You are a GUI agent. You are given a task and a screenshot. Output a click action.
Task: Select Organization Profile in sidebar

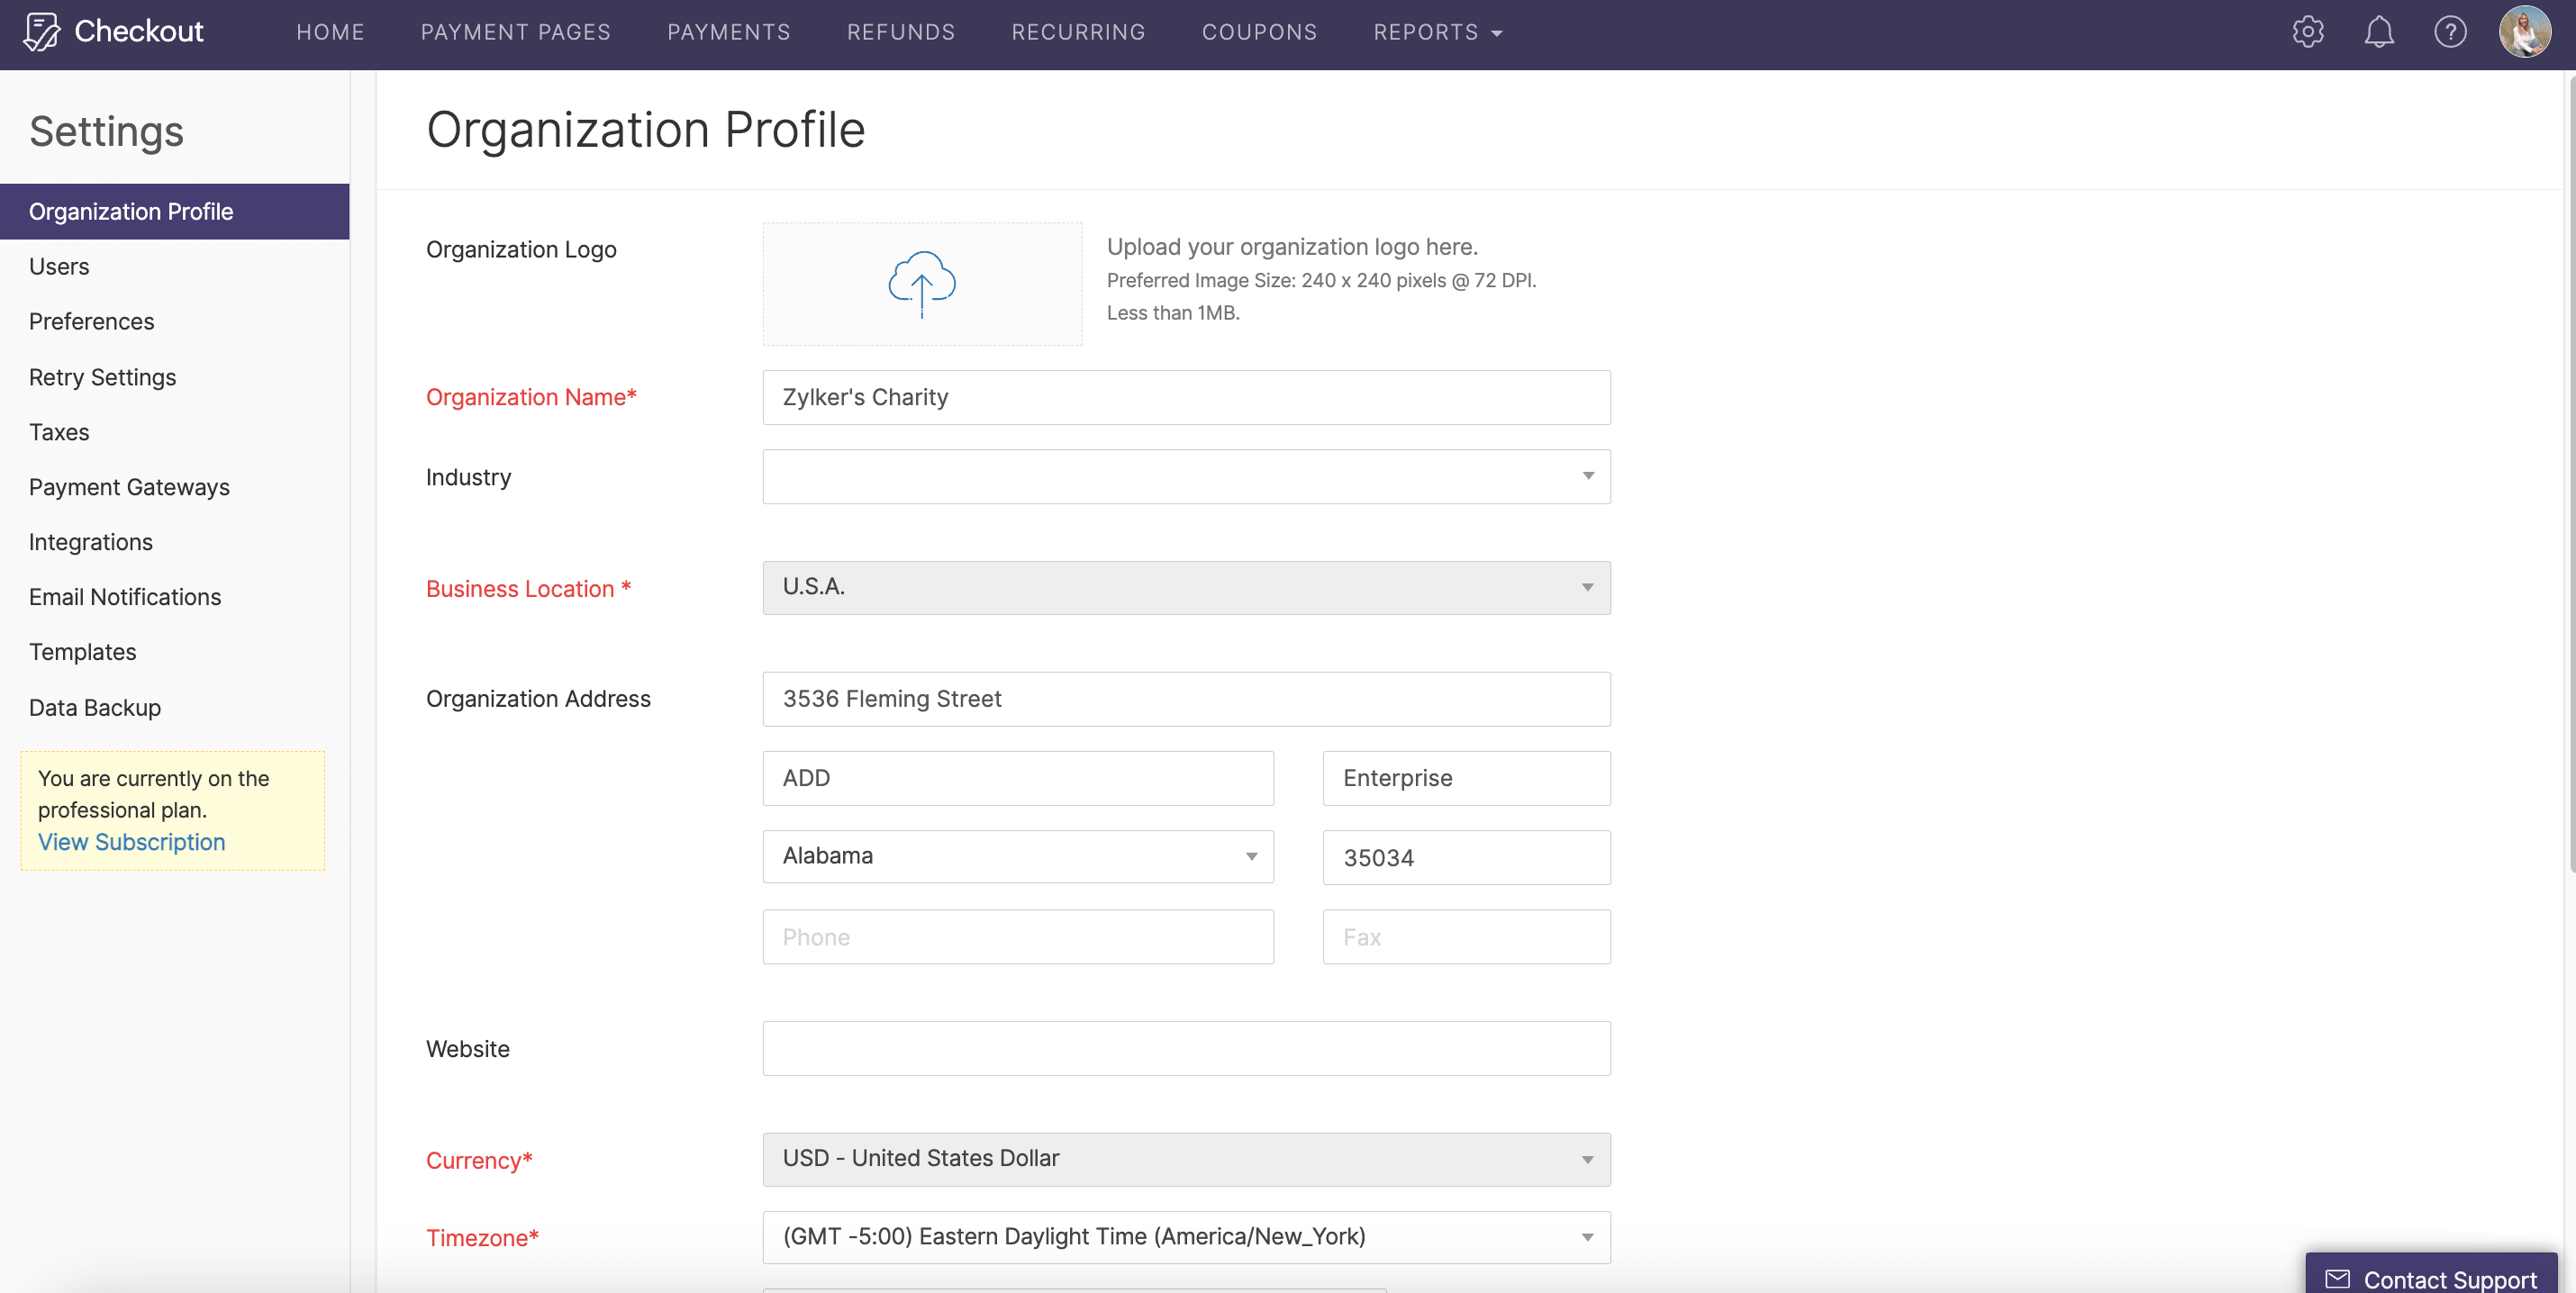tap(175, 211)
